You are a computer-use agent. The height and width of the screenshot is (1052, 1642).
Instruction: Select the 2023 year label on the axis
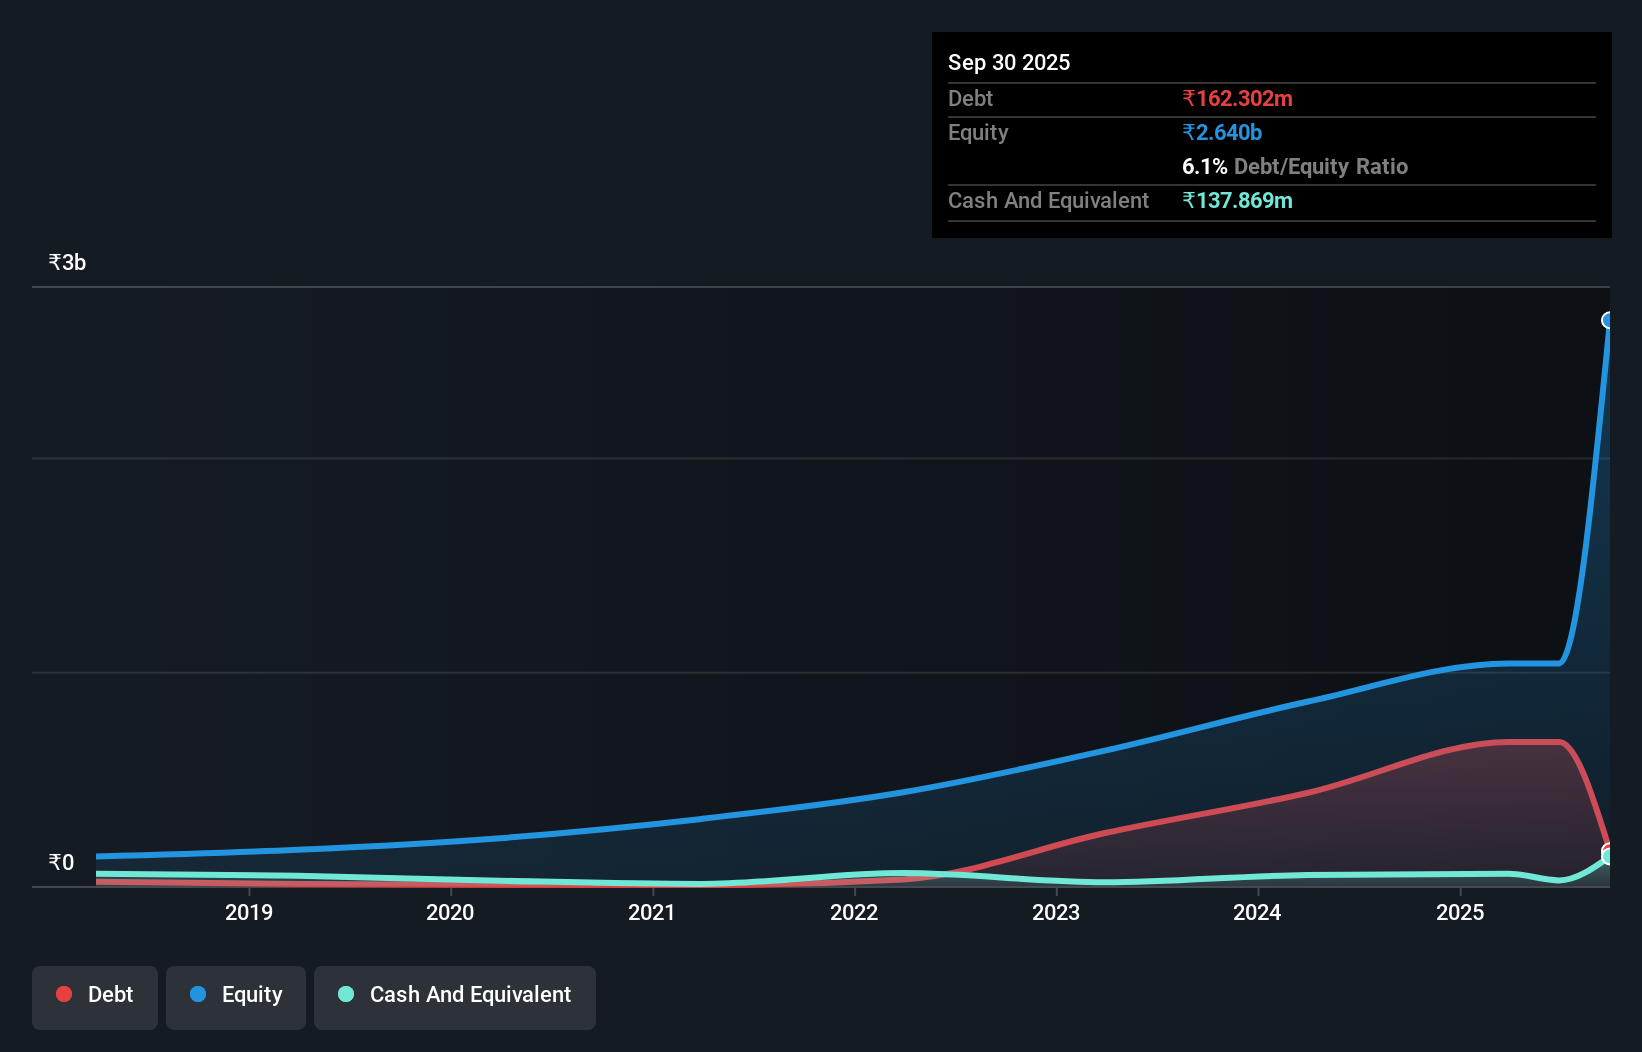1056,912
